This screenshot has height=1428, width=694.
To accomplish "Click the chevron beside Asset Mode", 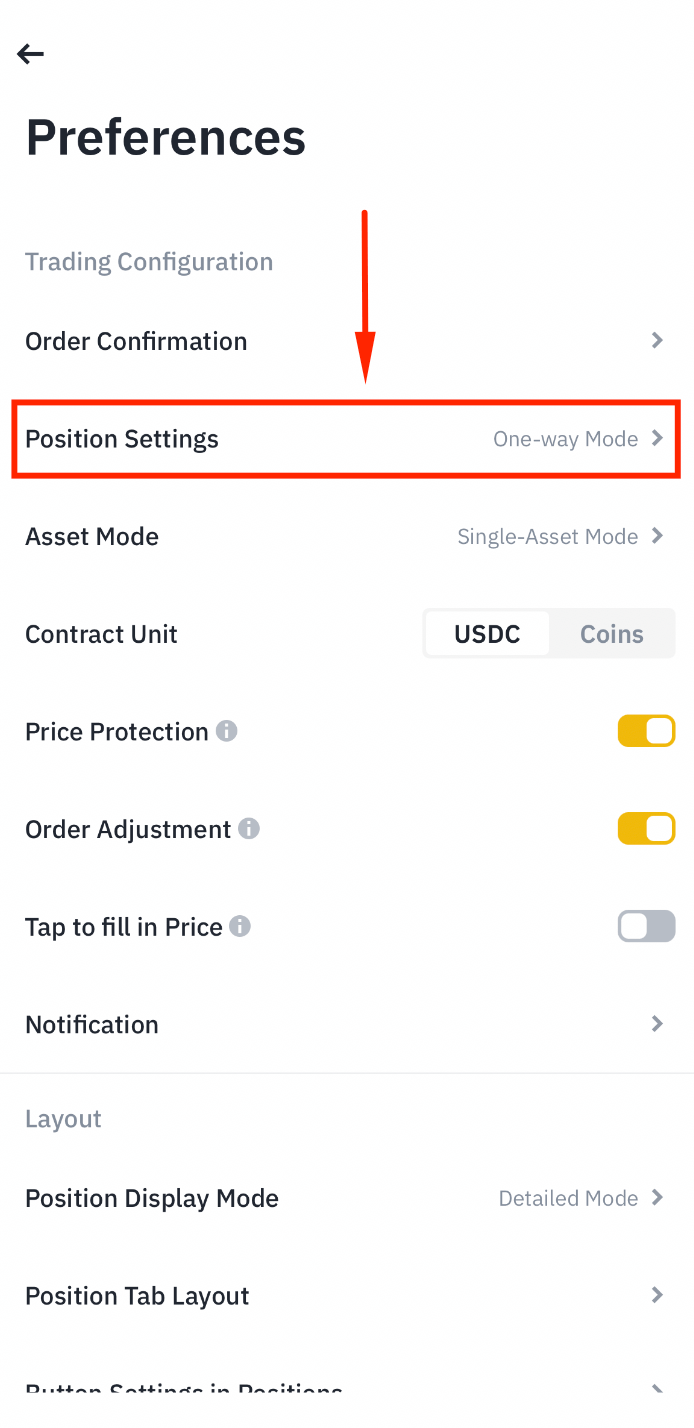I will pyautogui.click(x=657, y=536).
